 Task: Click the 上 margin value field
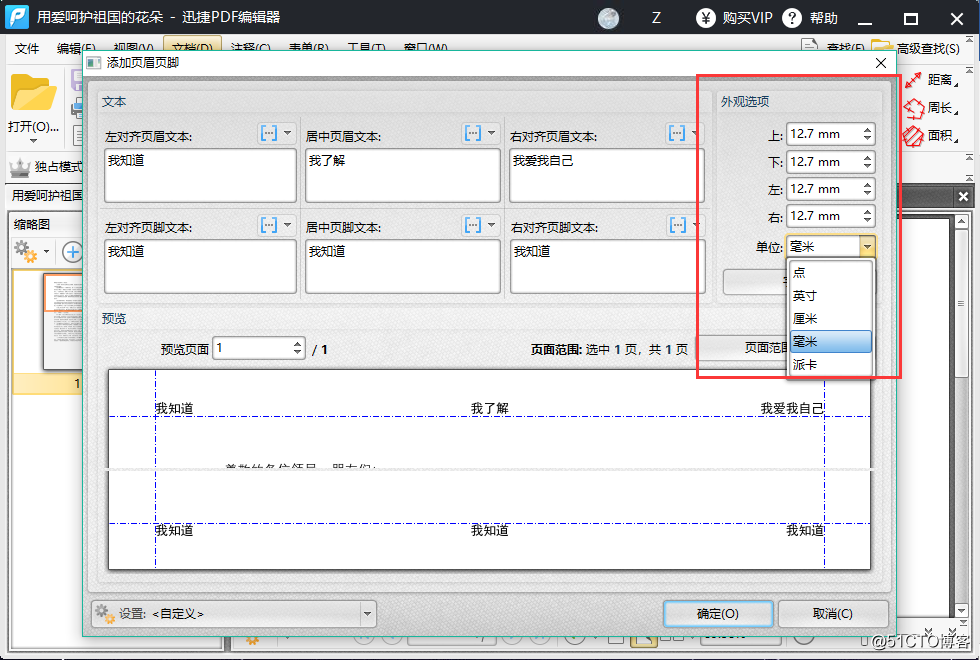[x=824, y=134]
